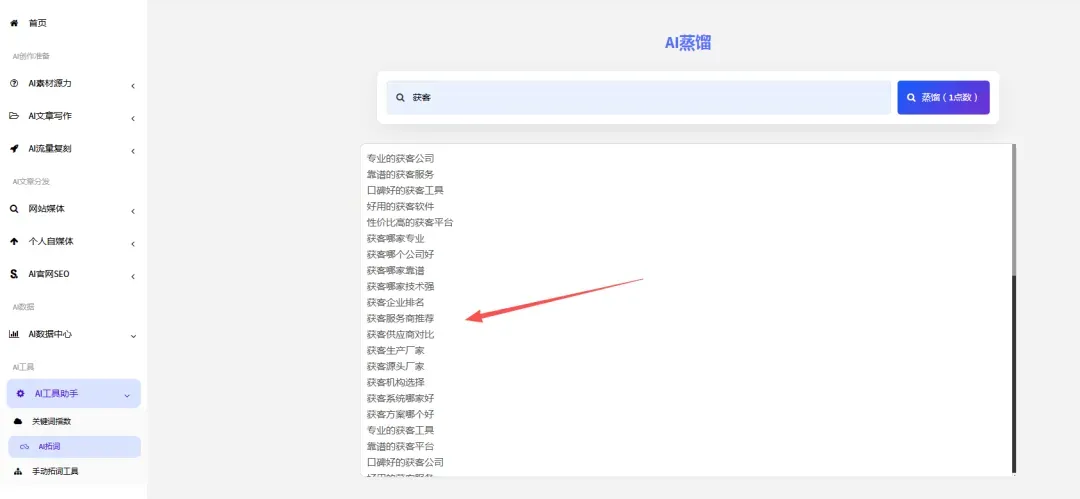Click the question-circle icon of AI素材源力
Screen dimensions: 1080x499
coord(14,83)
